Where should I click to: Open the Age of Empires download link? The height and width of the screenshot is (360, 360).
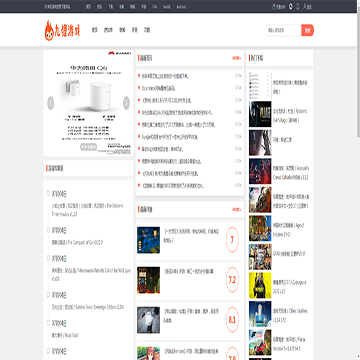point(289,230)
